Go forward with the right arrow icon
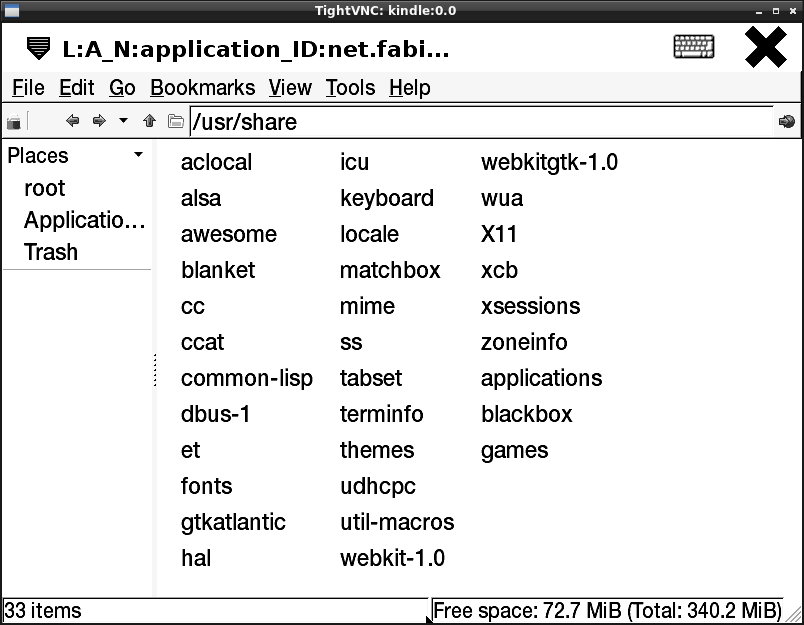This screenshot has width=804, height=625. [x=99, y=121]
